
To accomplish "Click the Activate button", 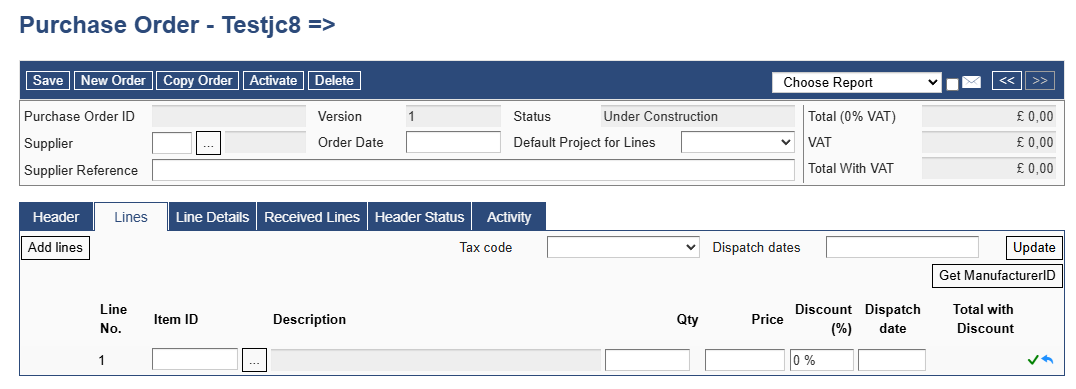I will coord(273,81).
